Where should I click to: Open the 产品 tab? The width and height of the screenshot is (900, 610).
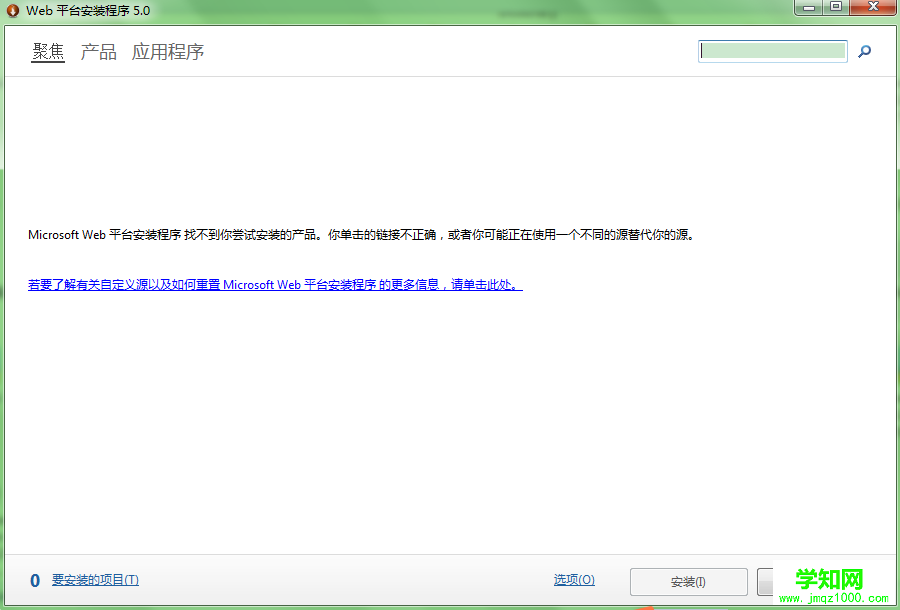99,52
